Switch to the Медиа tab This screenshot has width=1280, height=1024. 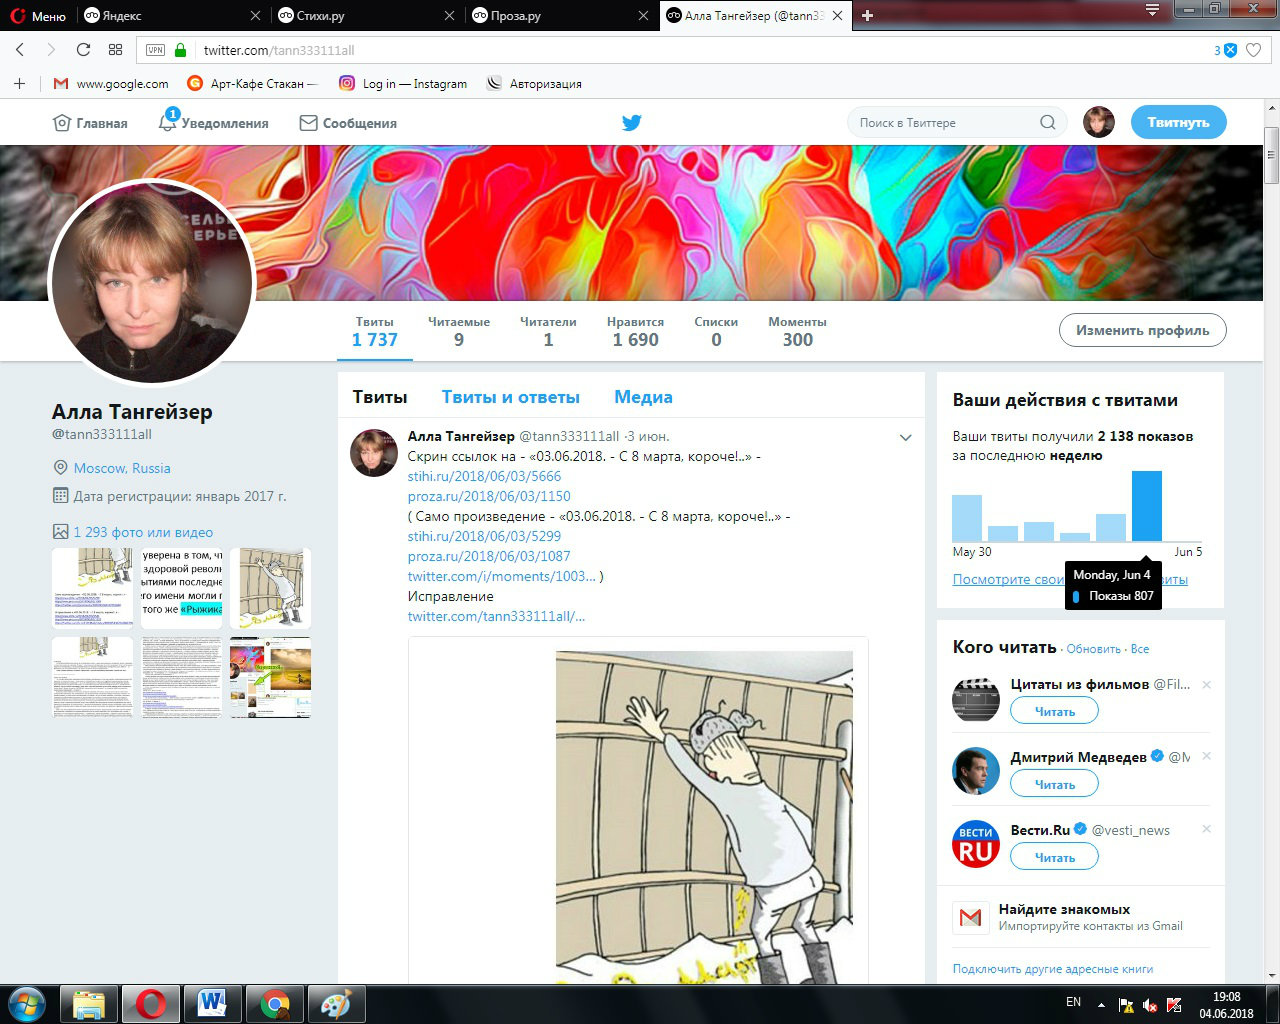(x=643, y=397)
